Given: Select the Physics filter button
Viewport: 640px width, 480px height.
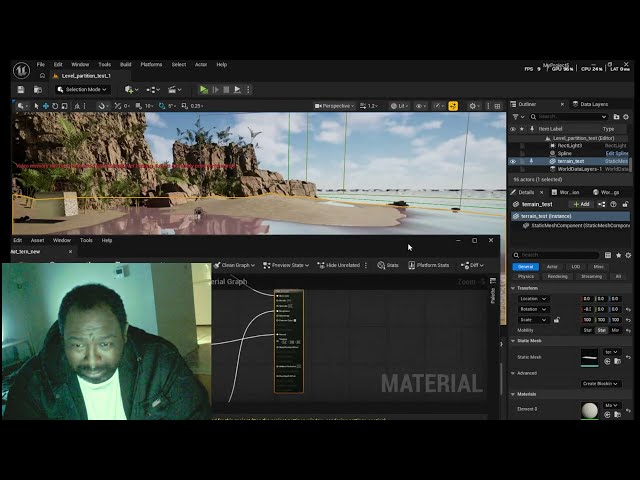Looking at the screenshot, I should pyautogui.click(x=526, y=276).
